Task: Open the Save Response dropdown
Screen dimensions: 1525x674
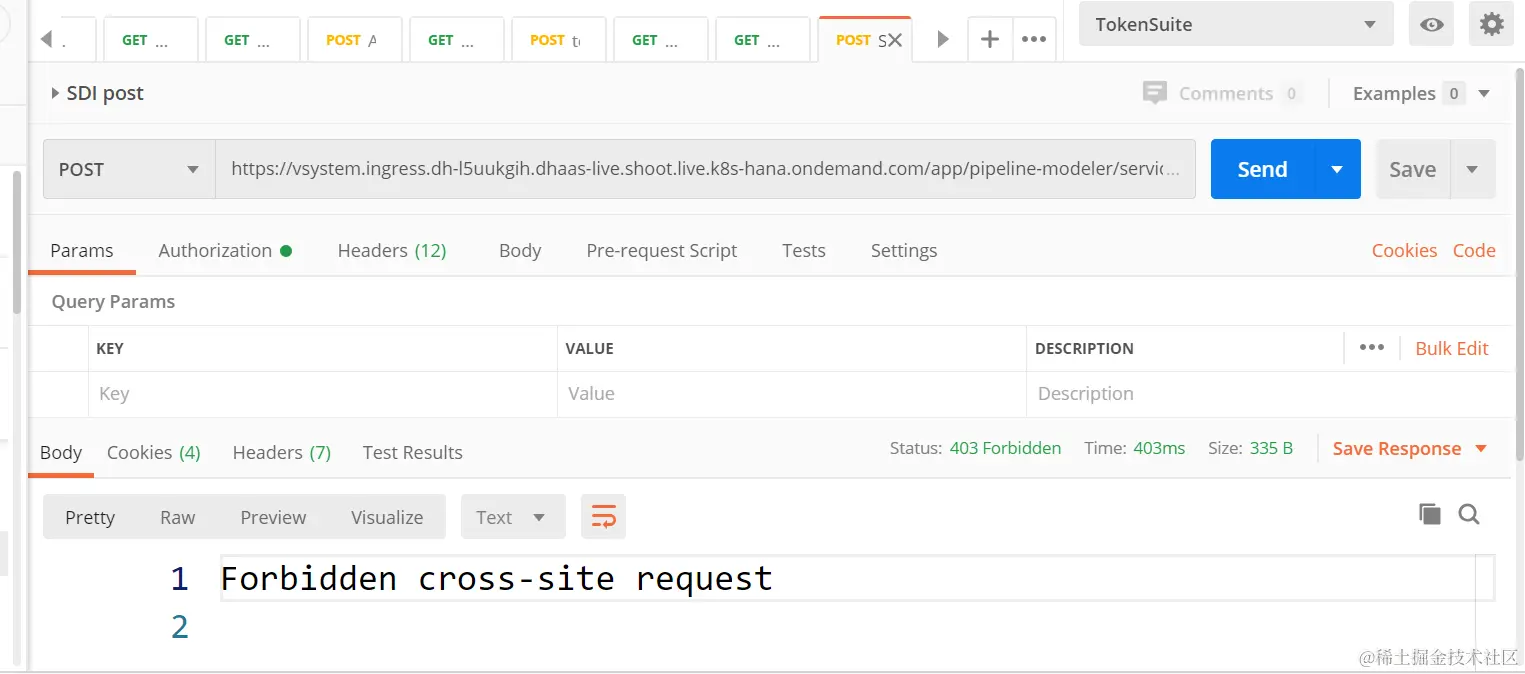Action: pos(1481,449)
